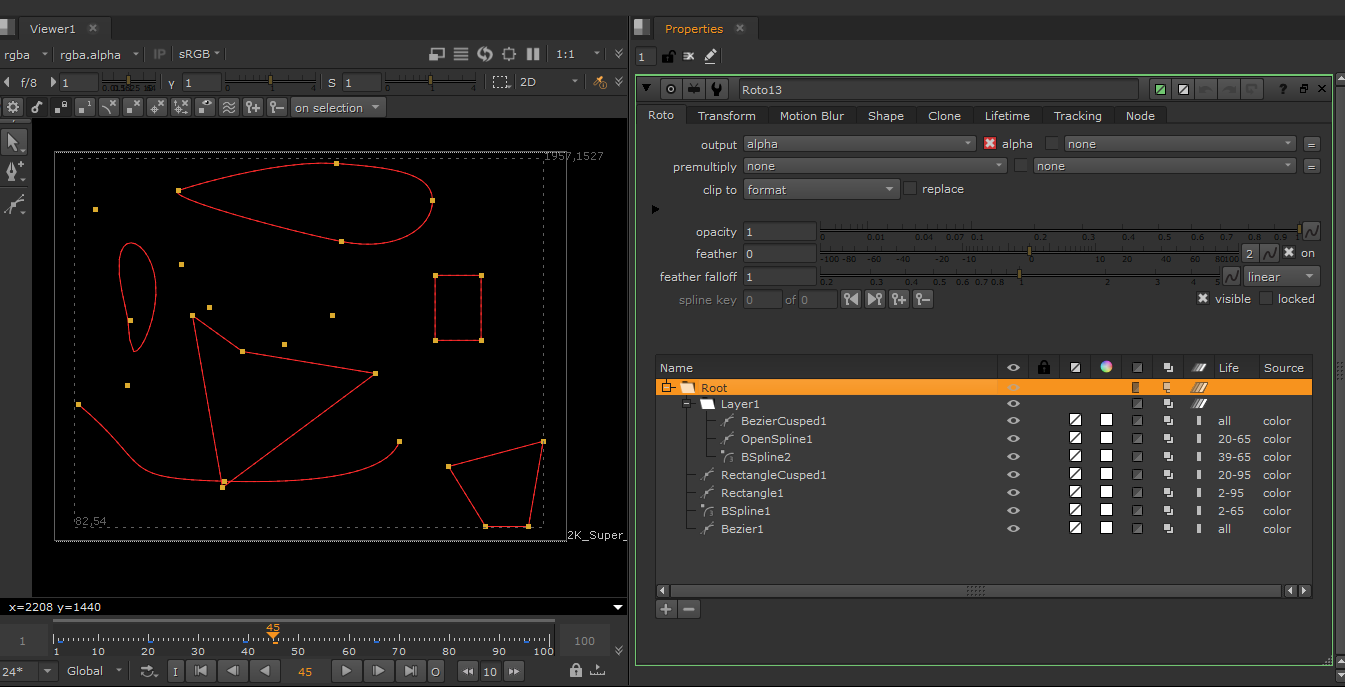Viewport: 1345px width, 687px height.
Task: Click the clear properties panel icon
Action: coord(689,56)
